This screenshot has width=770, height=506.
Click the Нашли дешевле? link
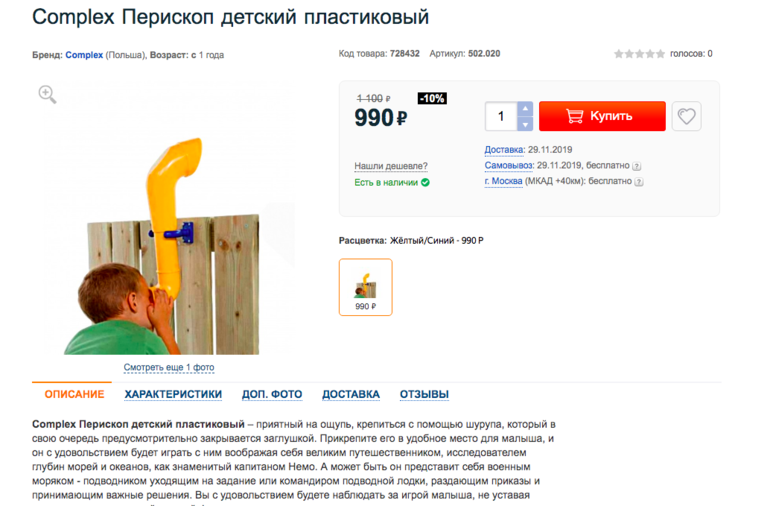391,166
